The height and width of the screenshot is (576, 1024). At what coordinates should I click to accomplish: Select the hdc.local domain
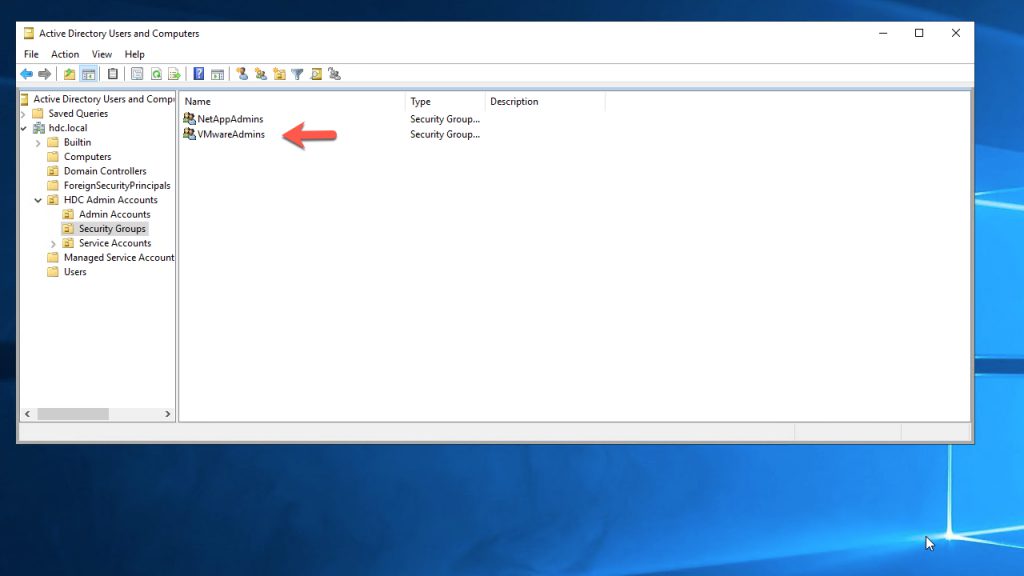[x=68, y=128]
